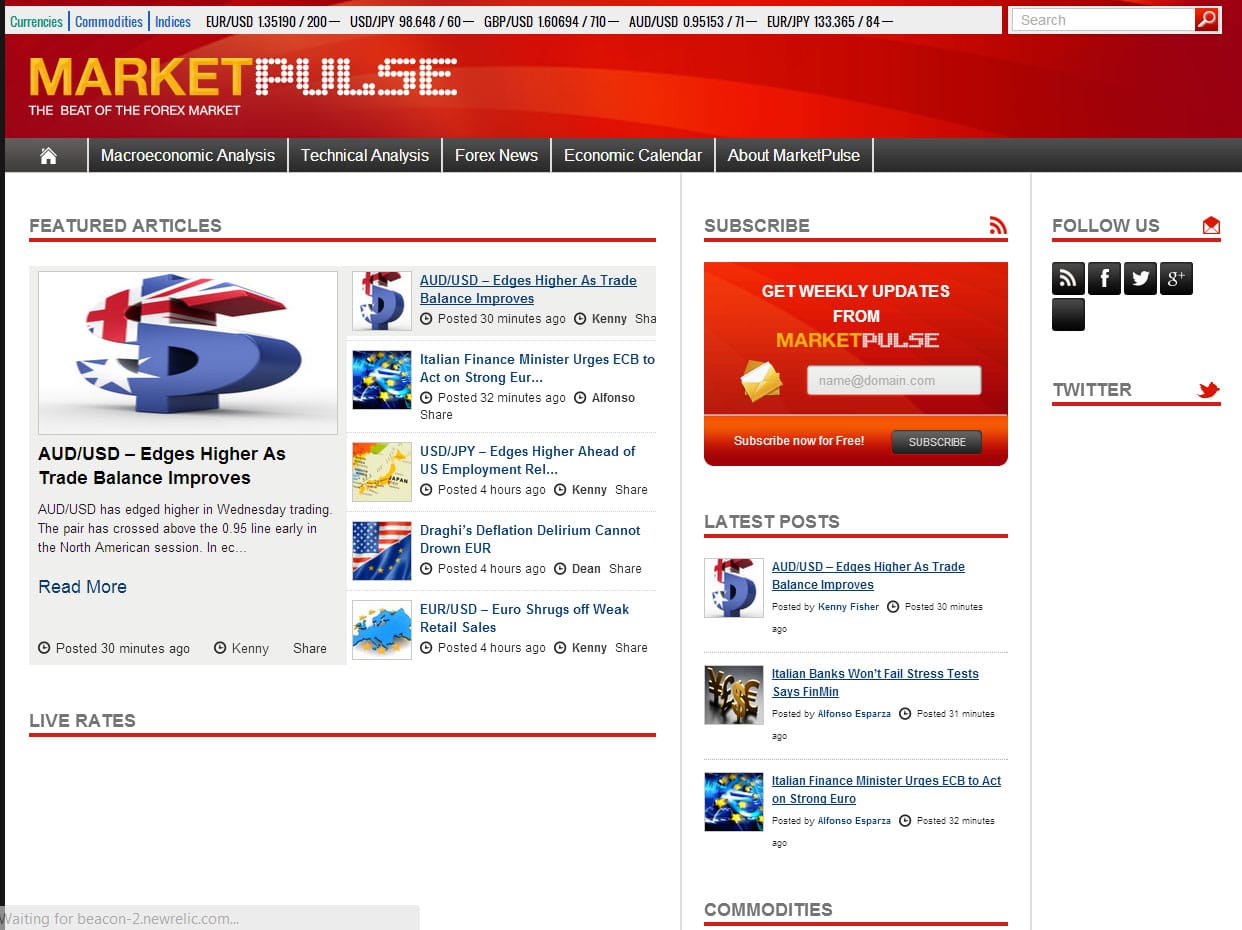Open featured list AUD/USD Edges Higher article link
The height and width of the screenshot is (930, 1242).
(528, 289)
